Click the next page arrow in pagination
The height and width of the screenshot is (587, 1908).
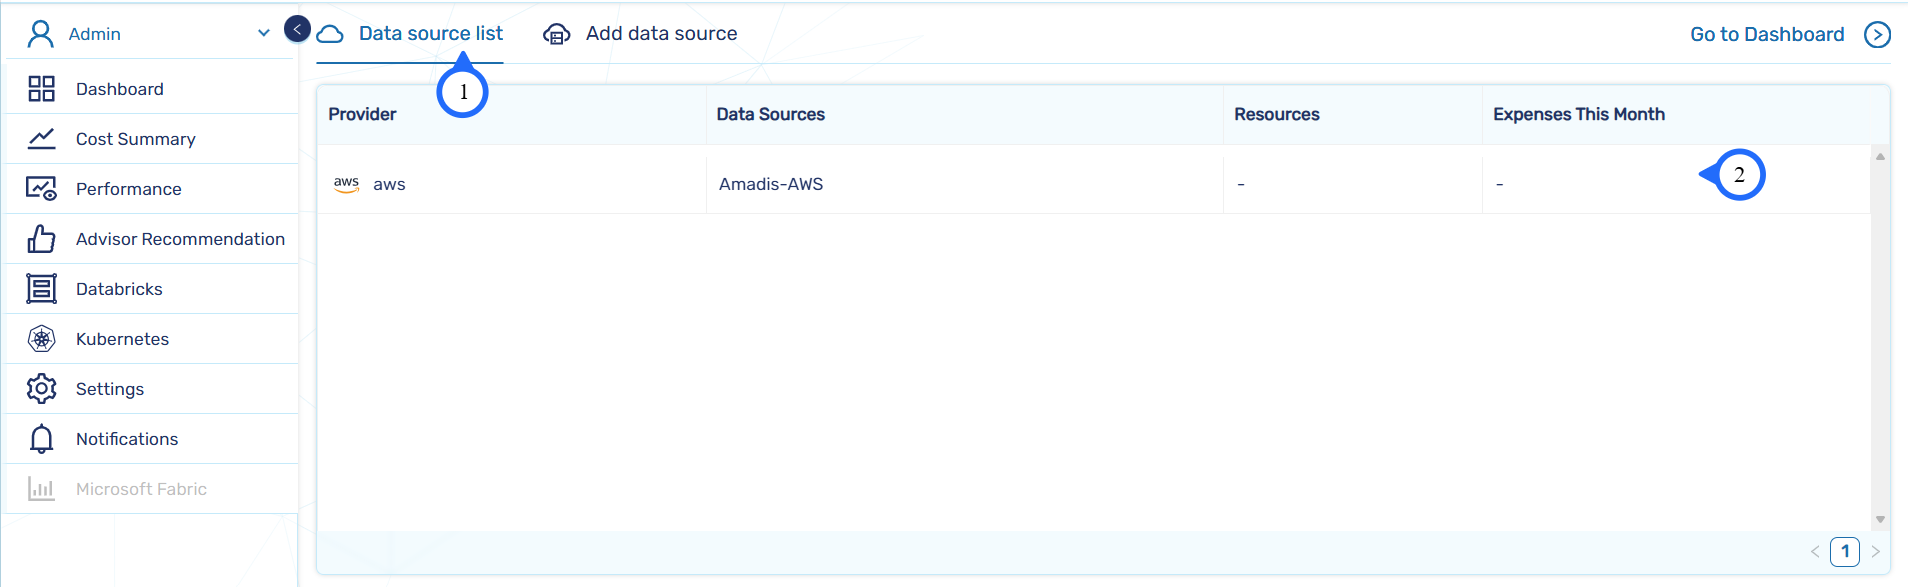1875,551
